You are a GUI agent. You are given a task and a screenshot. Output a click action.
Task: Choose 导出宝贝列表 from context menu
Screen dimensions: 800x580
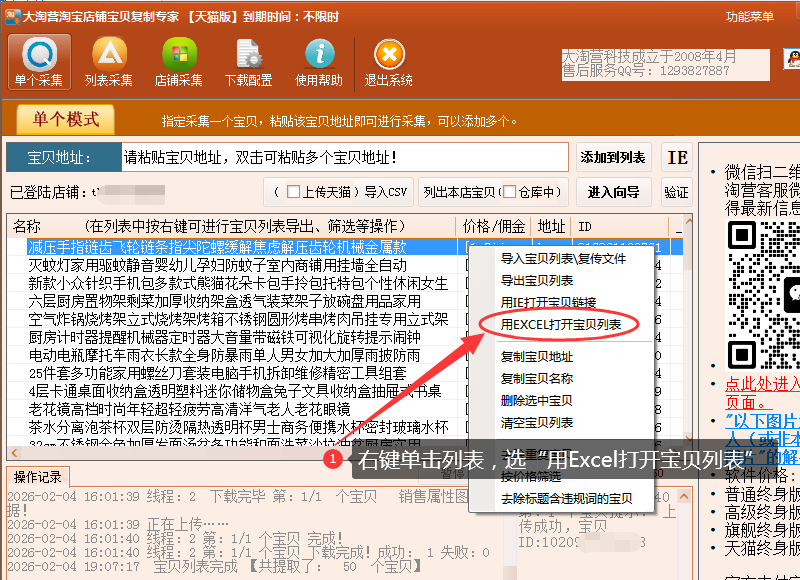pyautogui.click(x=537, y=280)
